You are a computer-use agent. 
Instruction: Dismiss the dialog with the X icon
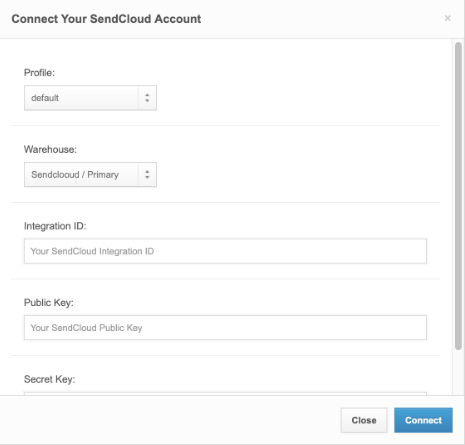click(447, 18)
